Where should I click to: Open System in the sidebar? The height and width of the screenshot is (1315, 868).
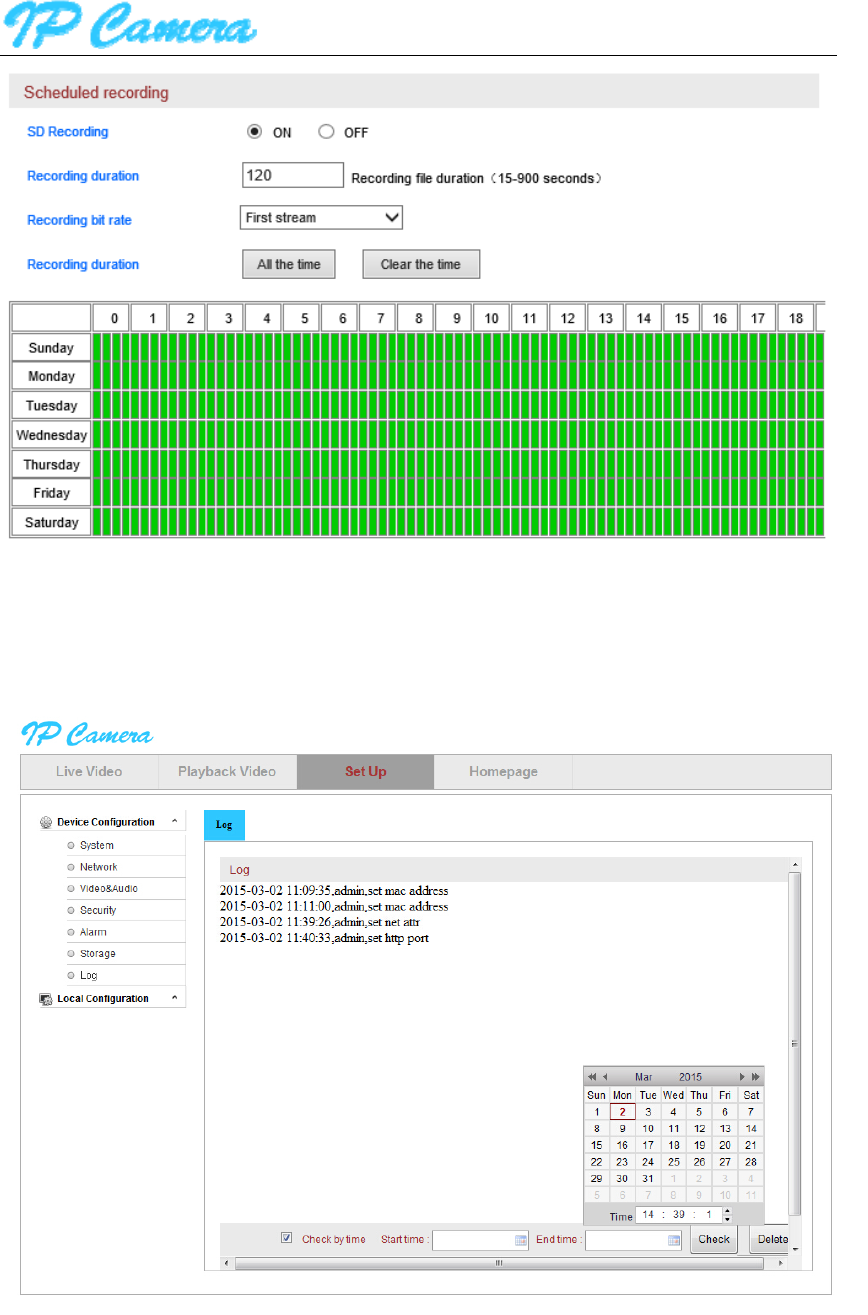click(97, 845)
